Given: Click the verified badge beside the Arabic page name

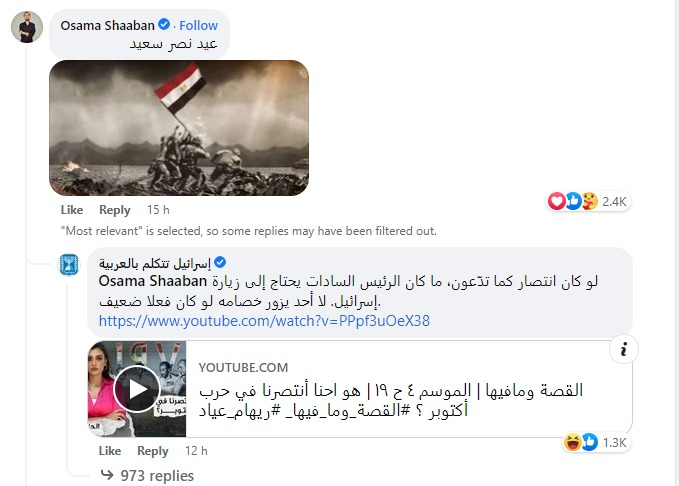Looking at the screenshot, I should click(x=220, y=262).
